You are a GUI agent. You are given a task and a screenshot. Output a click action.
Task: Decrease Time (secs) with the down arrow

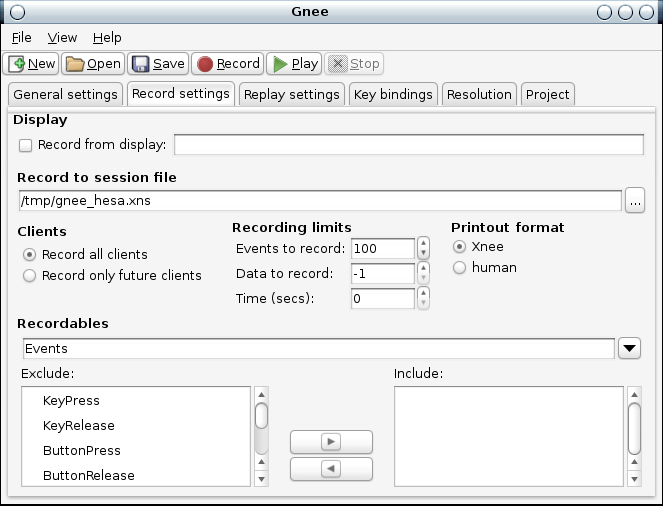click(x=423, y=303)
